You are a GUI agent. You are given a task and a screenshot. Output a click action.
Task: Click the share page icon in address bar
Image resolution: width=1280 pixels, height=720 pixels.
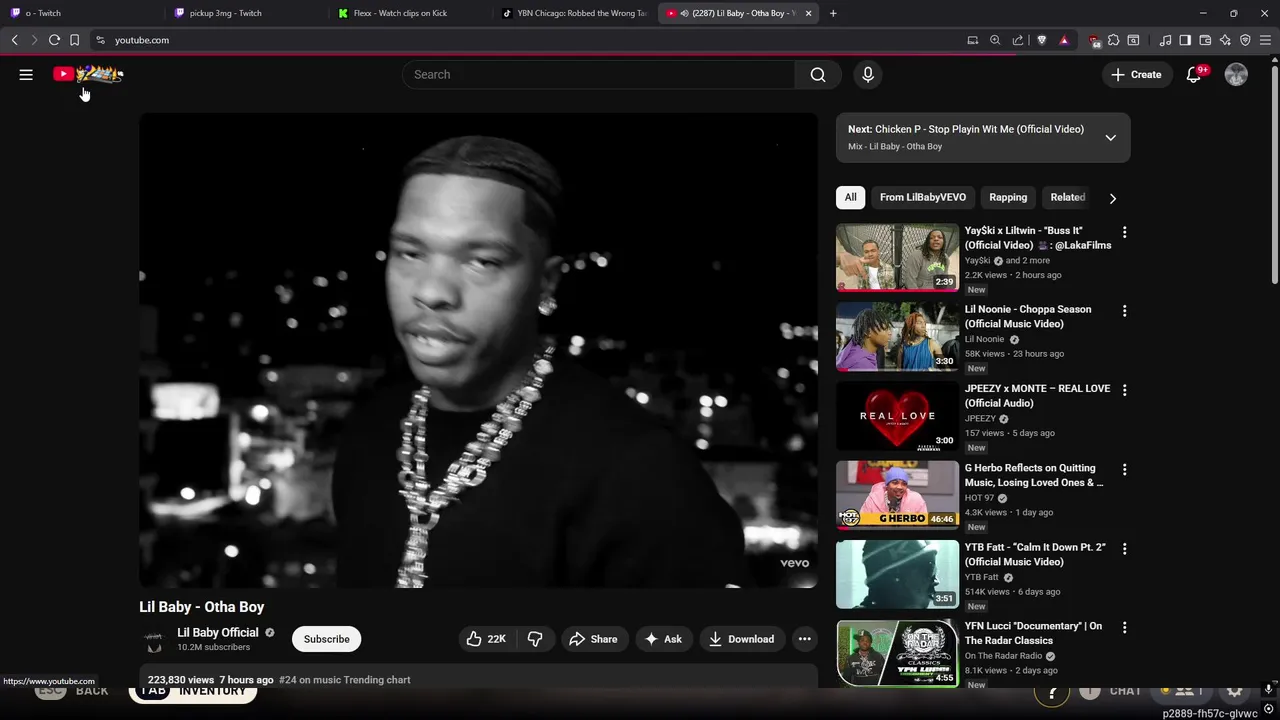click(1018, 40)
